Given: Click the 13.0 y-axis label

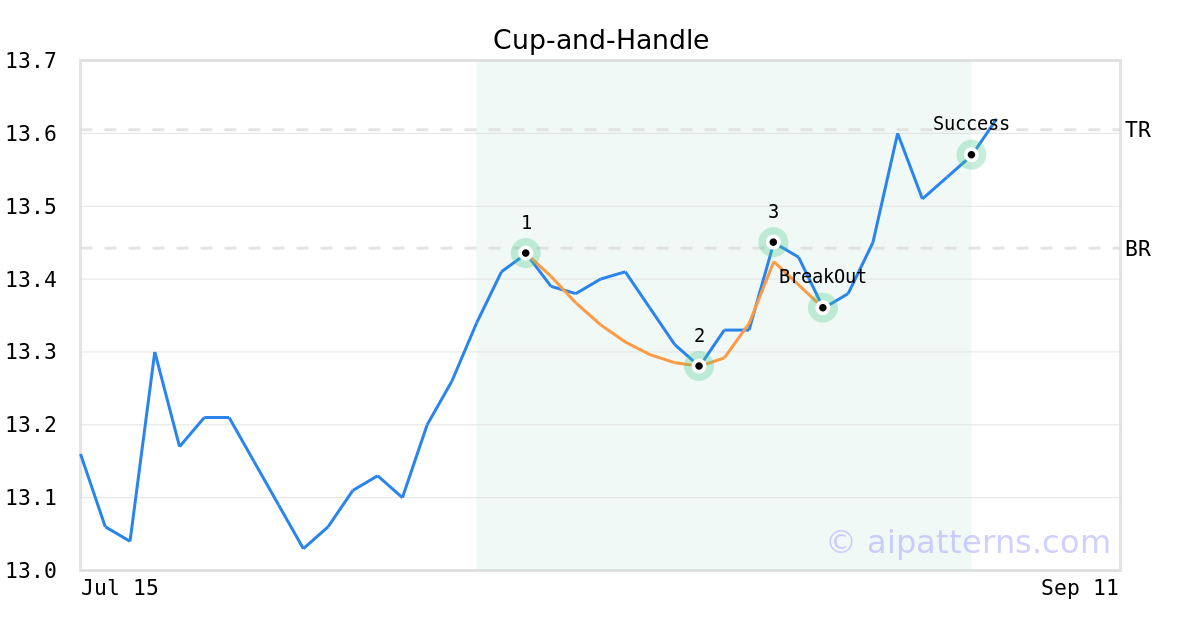Looking at the screenshot, I should 30,571.
